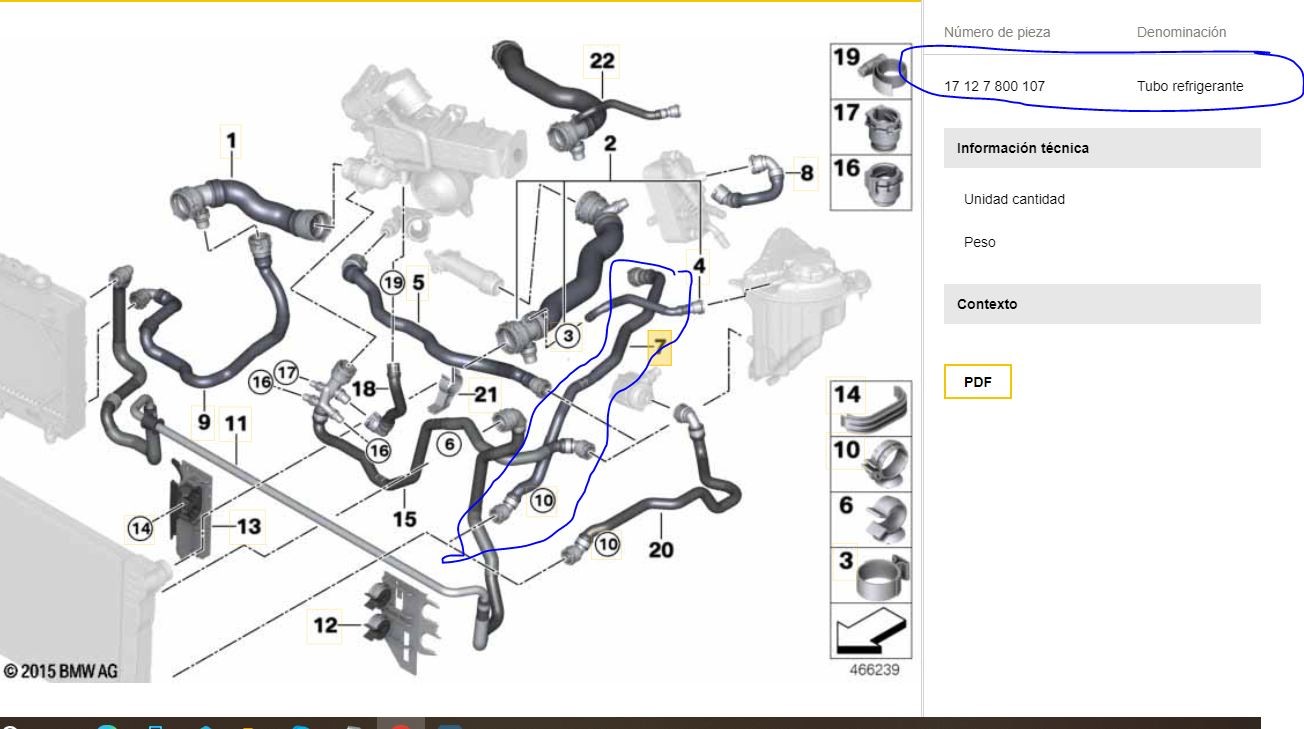
Task: Select the highlighted part label 7
Action: (659, 346)
